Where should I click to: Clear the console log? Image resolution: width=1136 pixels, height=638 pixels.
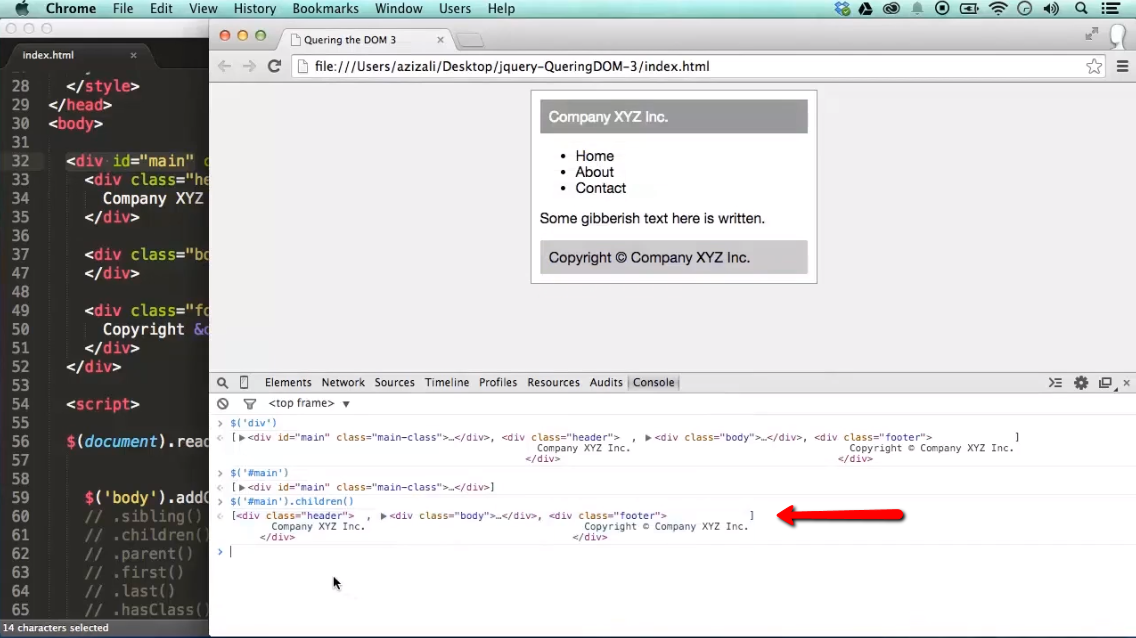(223, 403)
